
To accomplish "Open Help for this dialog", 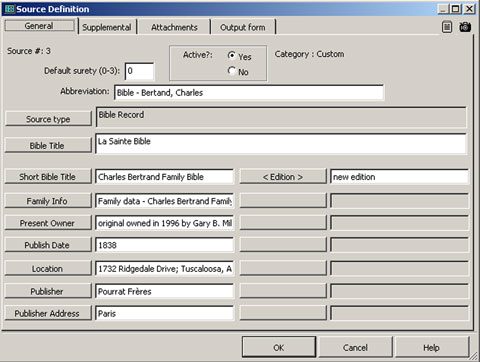I will point(432,347).
